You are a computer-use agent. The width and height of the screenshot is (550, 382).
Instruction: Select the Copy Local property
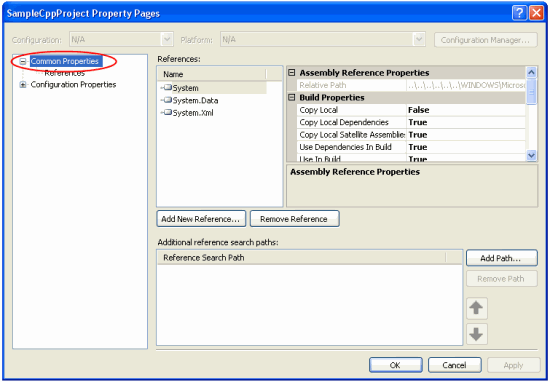[351, 110]
